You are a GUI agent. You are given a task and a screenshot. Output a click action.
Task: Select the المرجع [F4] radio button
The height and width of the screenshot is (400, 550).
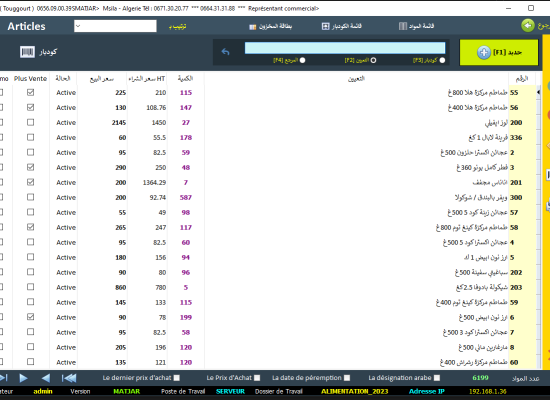[x=302, y=60]
